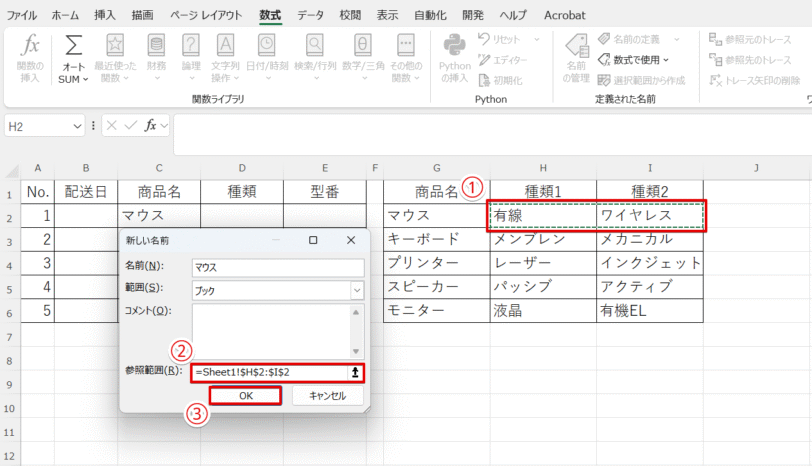
Task: Click Trace Dependents (参照先のトレース)
Action: coord(750,60)
